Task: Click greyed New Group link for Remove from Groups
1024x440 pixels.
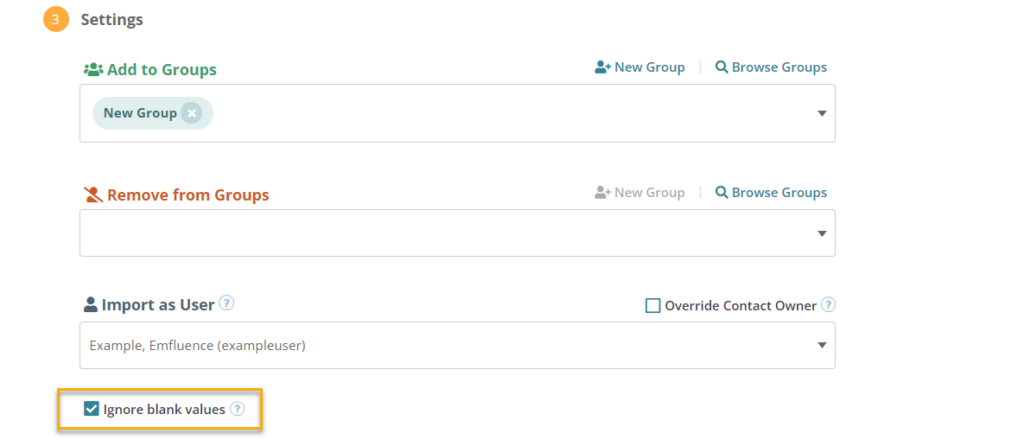Action: point(639,193)
